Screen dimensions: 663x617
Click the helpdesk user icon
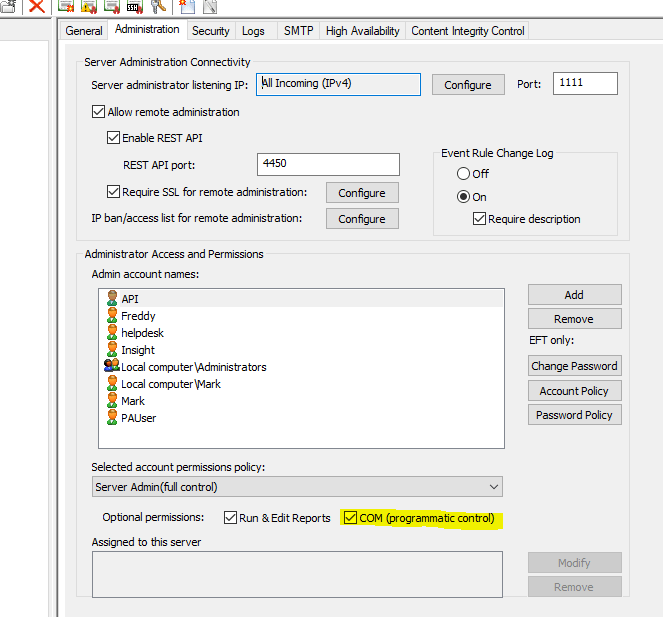(x=111, y=333)
